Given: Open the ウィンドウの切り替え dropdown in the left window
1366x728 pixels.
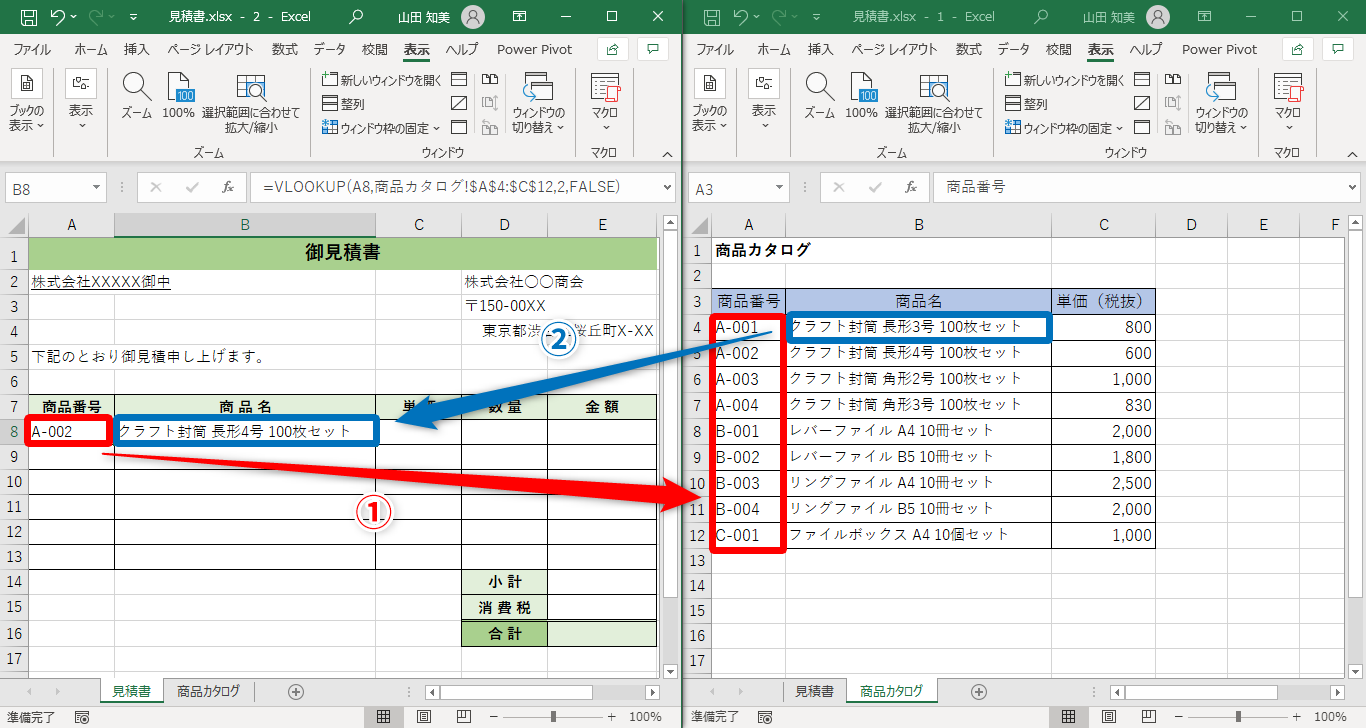Looking at the screenshot, I should pyautogui.click(x=538, y=103).
